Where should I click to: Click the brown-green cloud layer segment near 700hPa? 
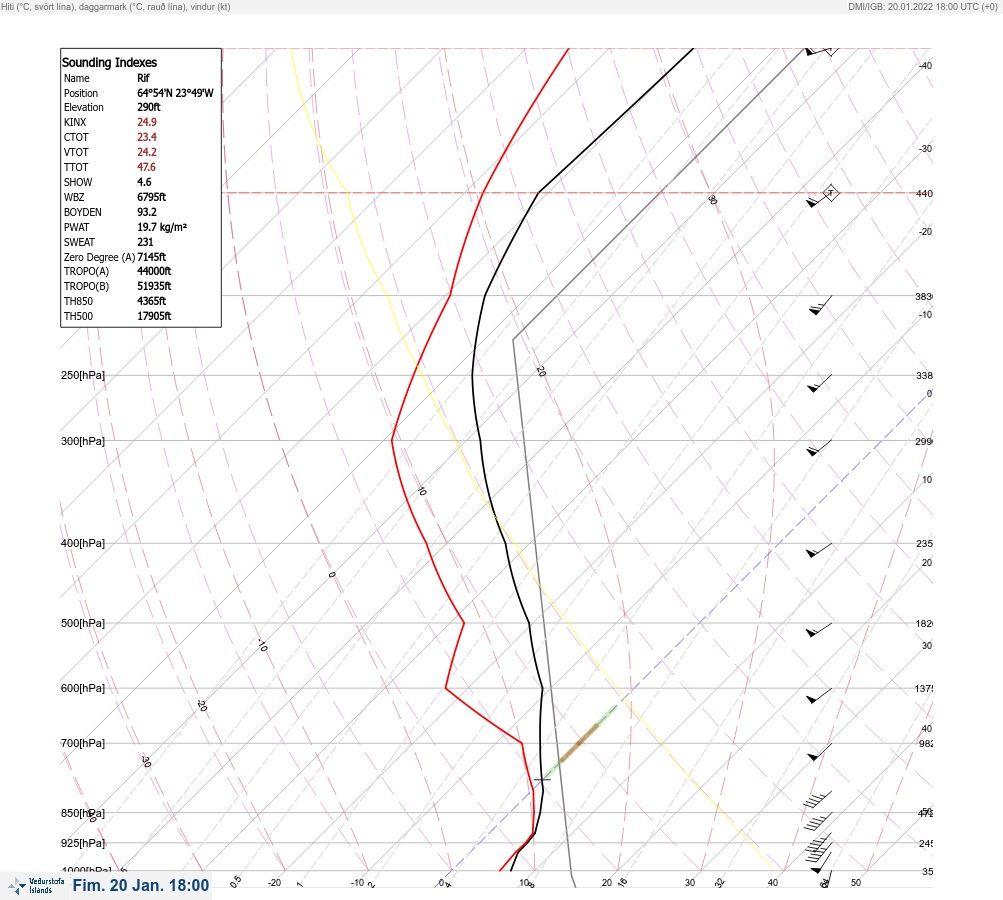coord(580,742)
